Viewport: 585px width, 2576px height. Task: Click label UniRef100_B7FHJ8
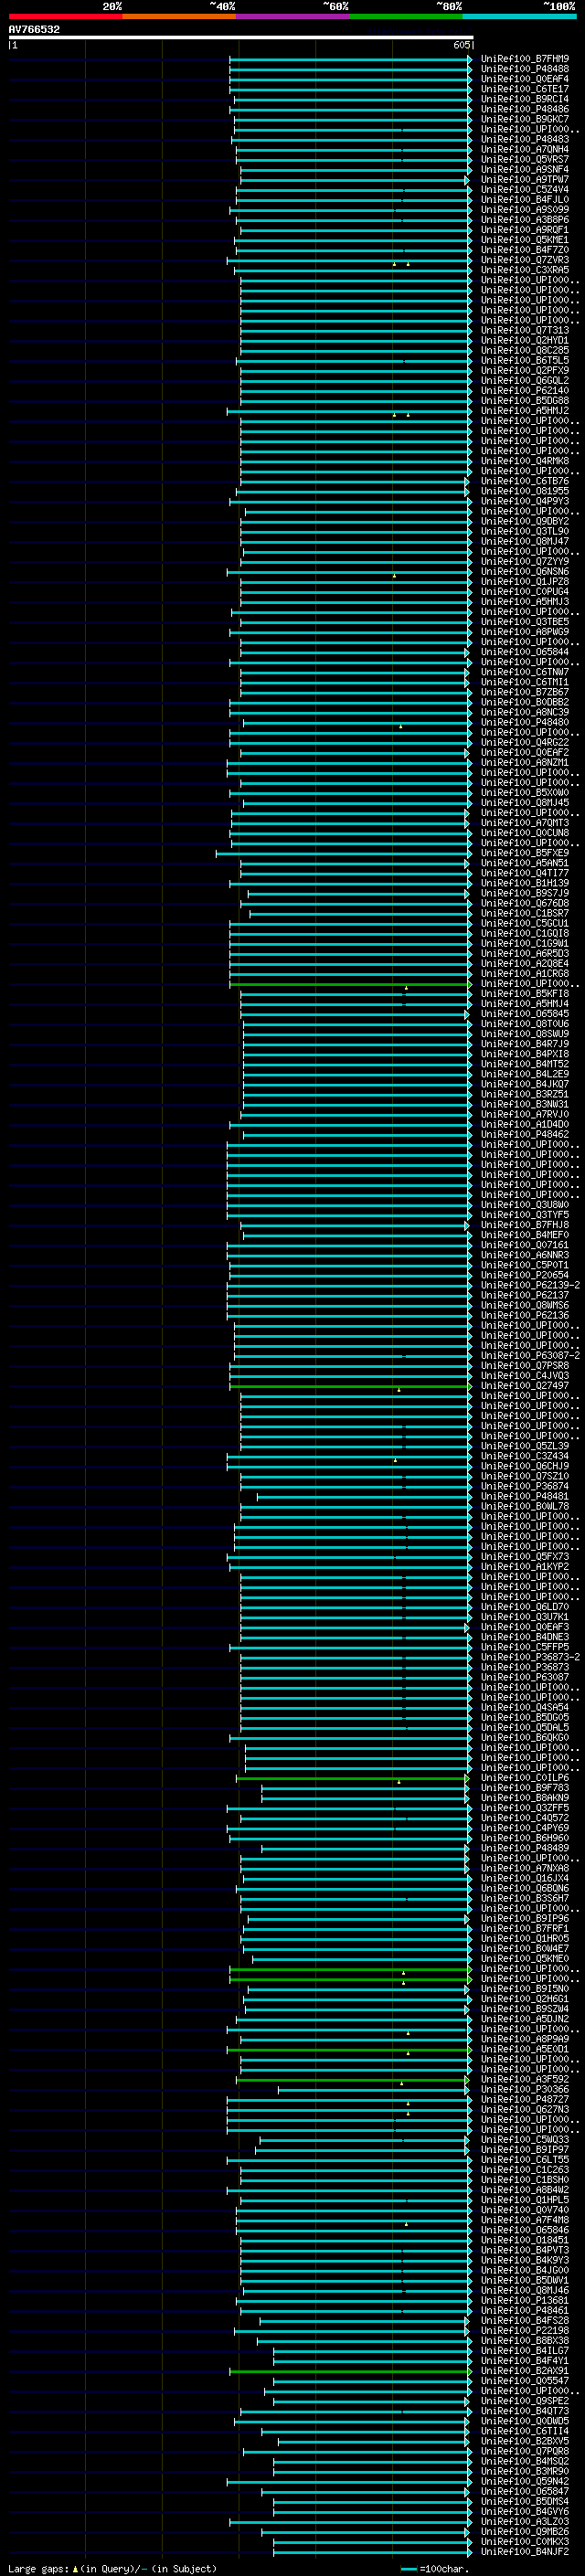pyautogui.click(x=525, y=1225)
